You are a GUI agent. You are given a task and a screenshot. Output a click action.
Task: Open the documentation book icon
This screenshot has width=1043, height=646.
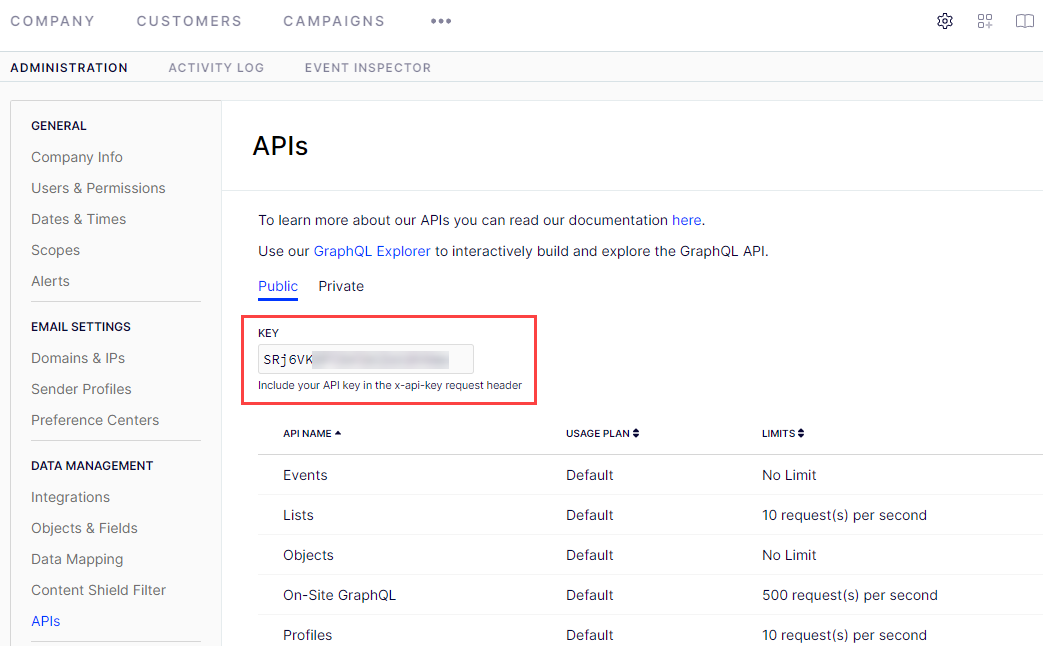(x=1024, y=21)
